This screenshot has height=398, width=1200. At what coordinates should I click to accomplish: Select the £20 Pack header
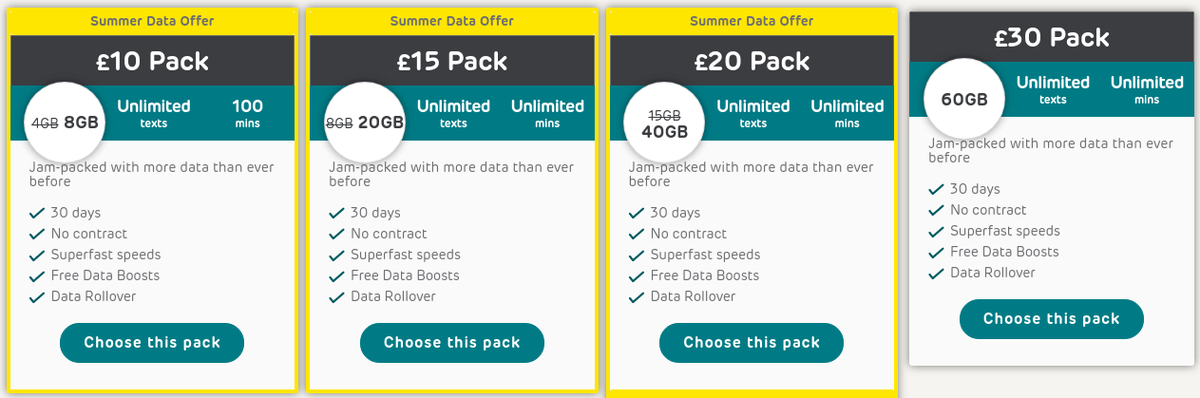tap(752, 61)
